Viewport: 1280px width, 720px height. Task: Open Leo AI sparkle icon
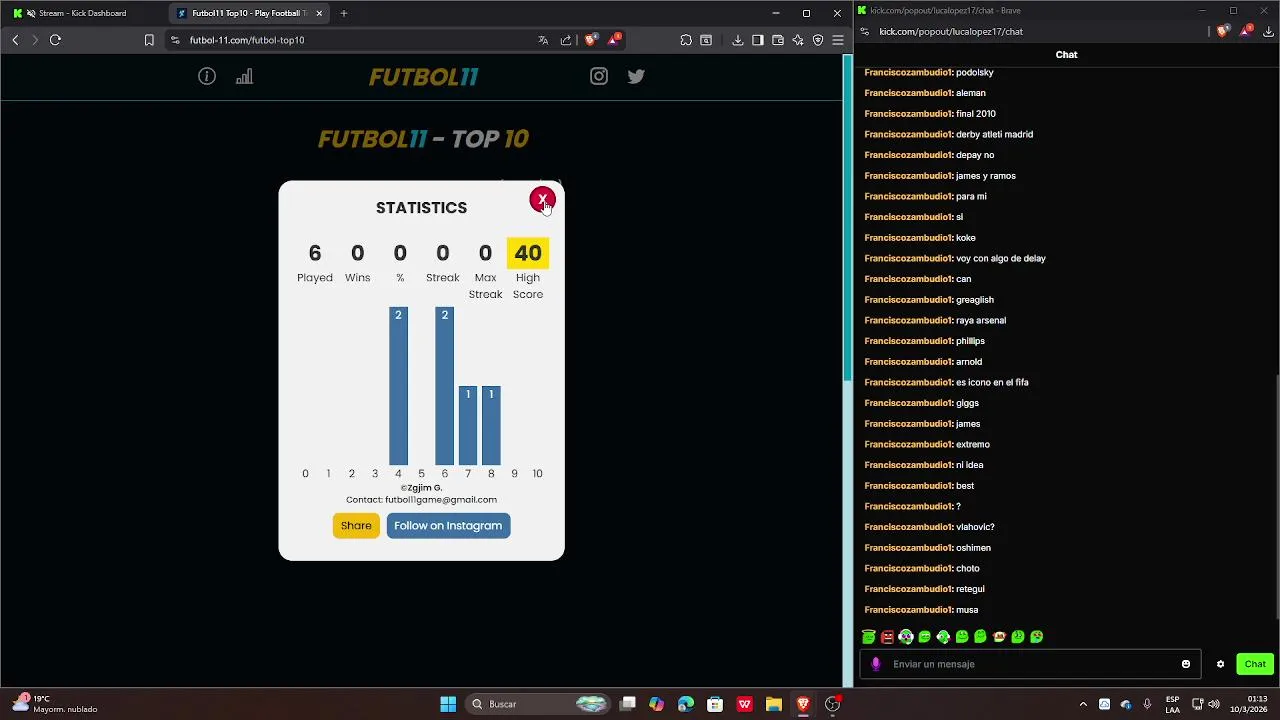tap(798, 40)
